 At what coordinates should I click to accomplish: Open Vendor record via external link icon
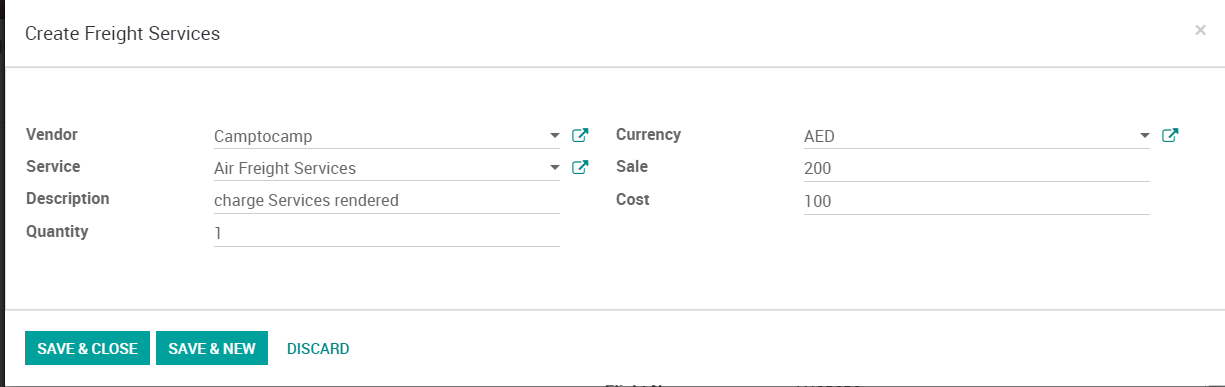pos(580,135)
